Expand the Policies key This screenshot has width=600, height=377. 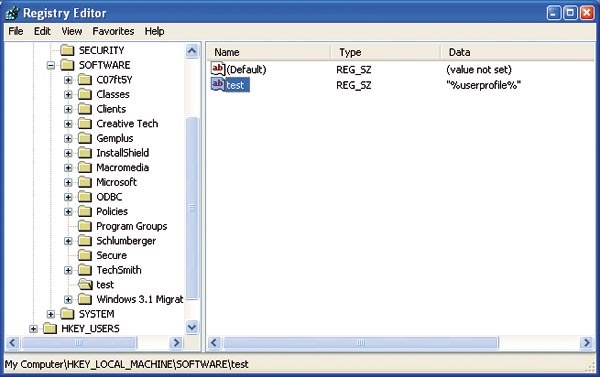pos(68,212)
